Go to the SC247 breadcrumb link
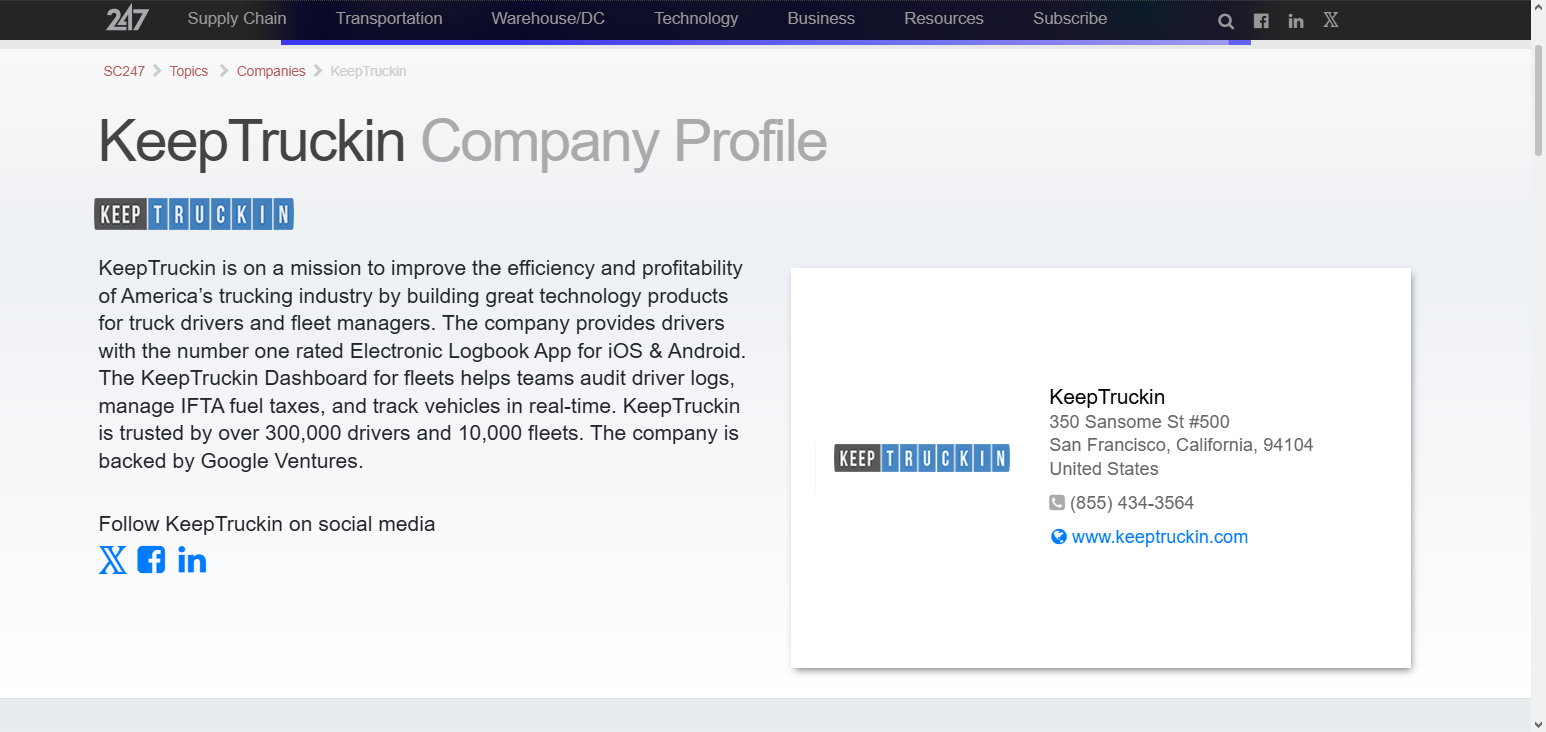The height and width of the screenshot is (732, 1546). click(124, 71)
